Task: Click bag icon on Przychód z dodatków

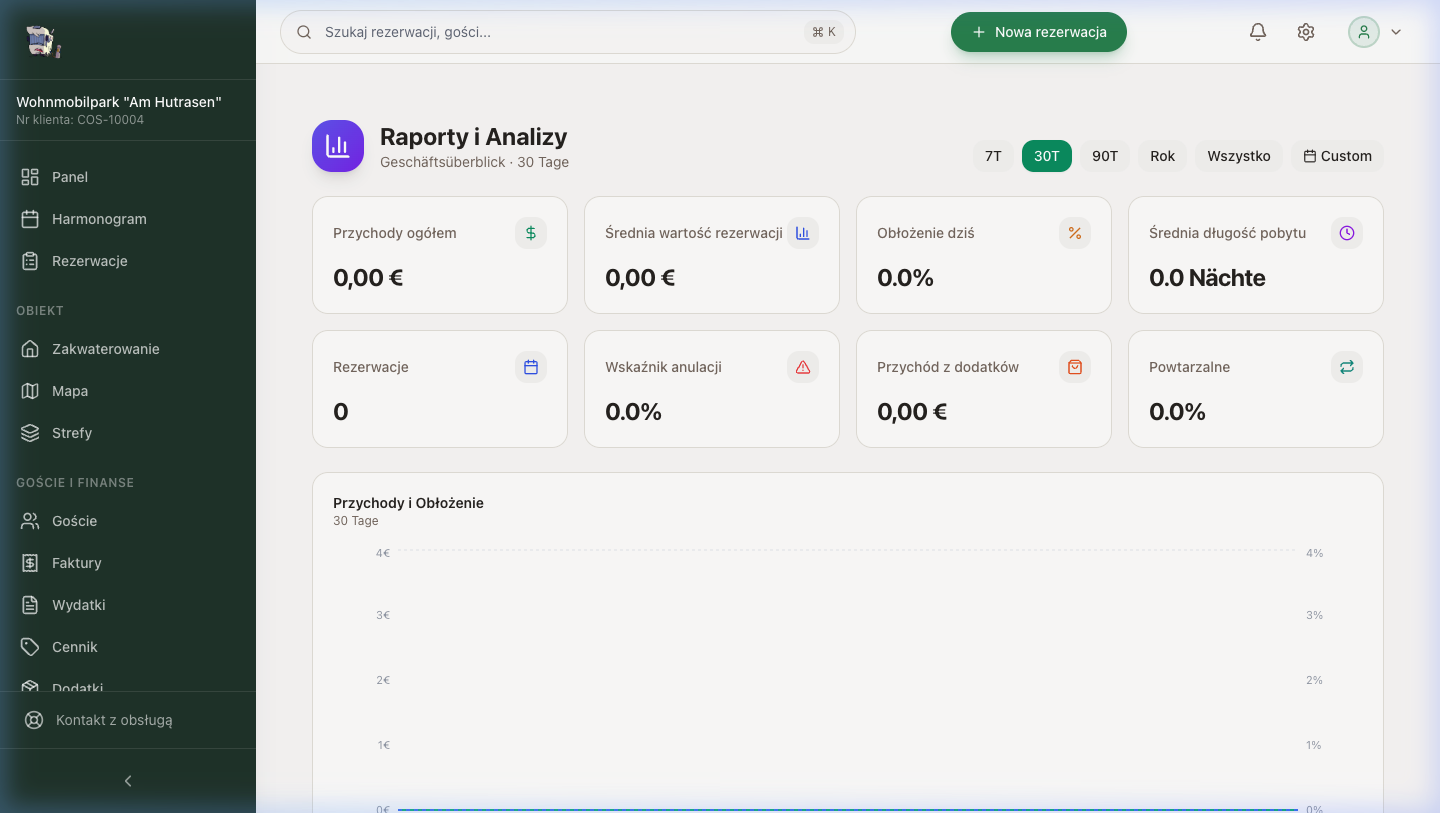Action: (1075, 367)
